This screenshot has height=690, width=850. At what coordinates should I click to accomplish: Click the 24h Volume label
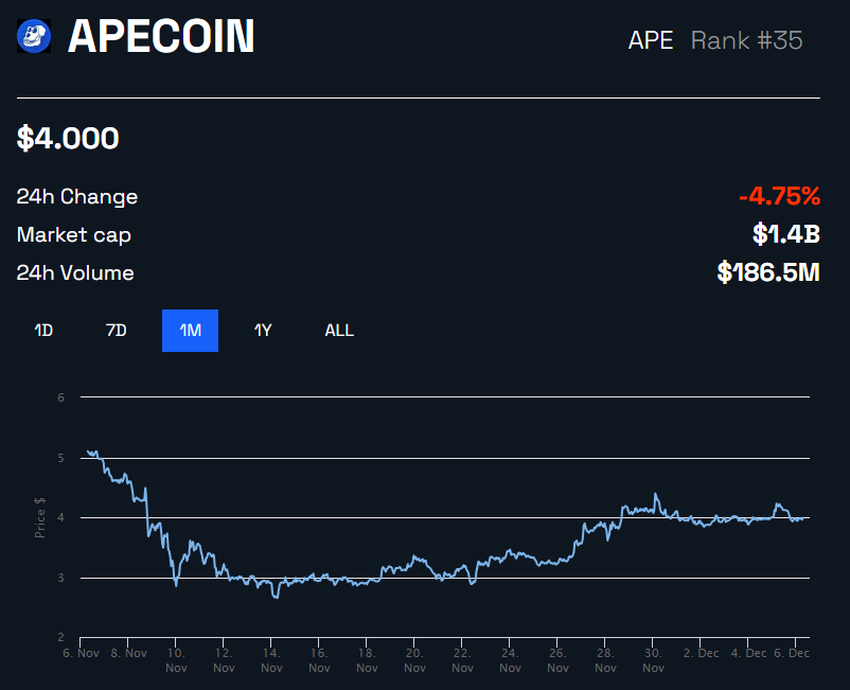75,273
